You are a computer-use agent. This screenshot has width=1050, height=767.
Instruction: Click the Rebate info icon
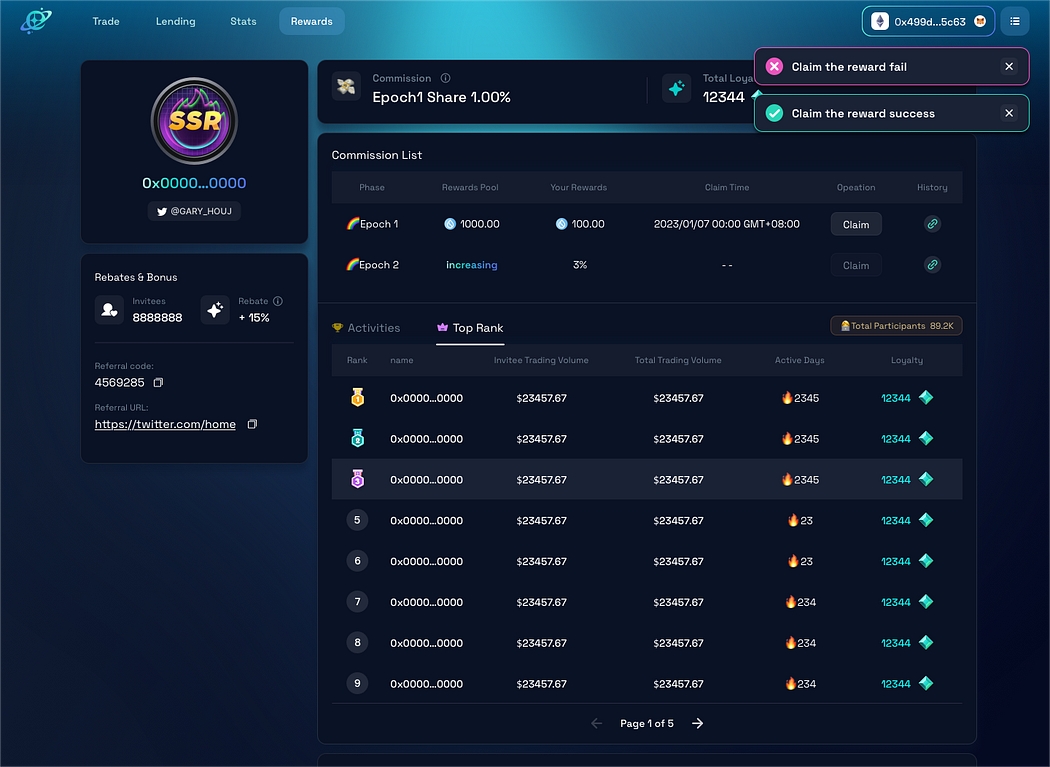[x=278, y=301]
